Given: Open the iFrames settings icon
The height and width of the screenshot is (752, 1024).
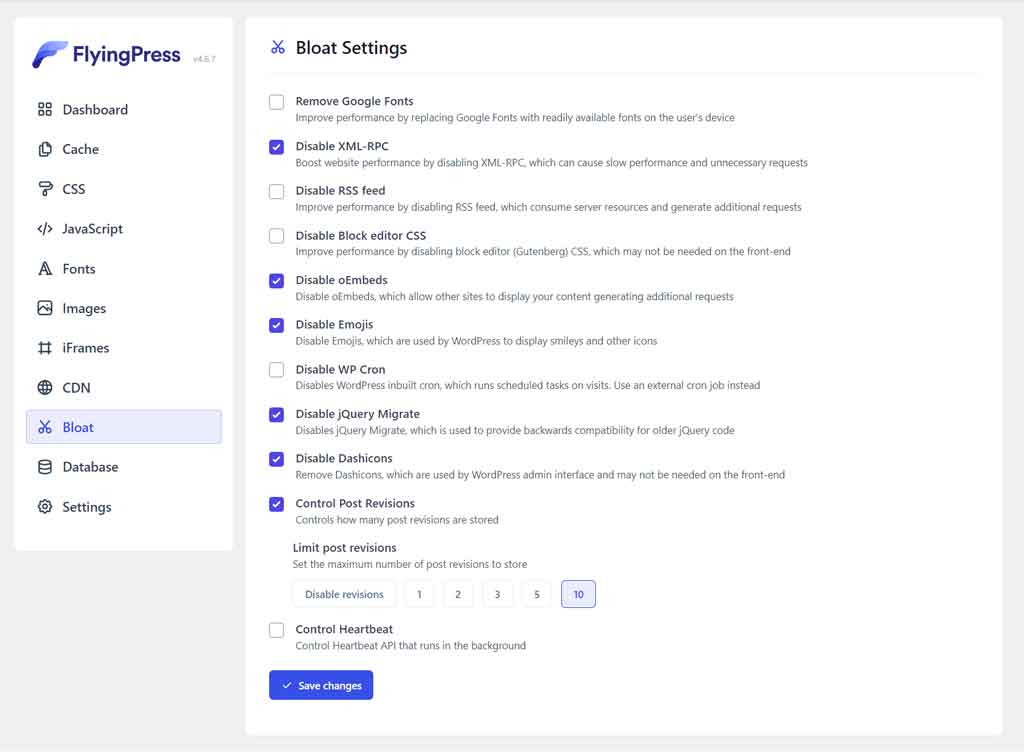Looking at the screenshot, I should (x=44, y=348).
